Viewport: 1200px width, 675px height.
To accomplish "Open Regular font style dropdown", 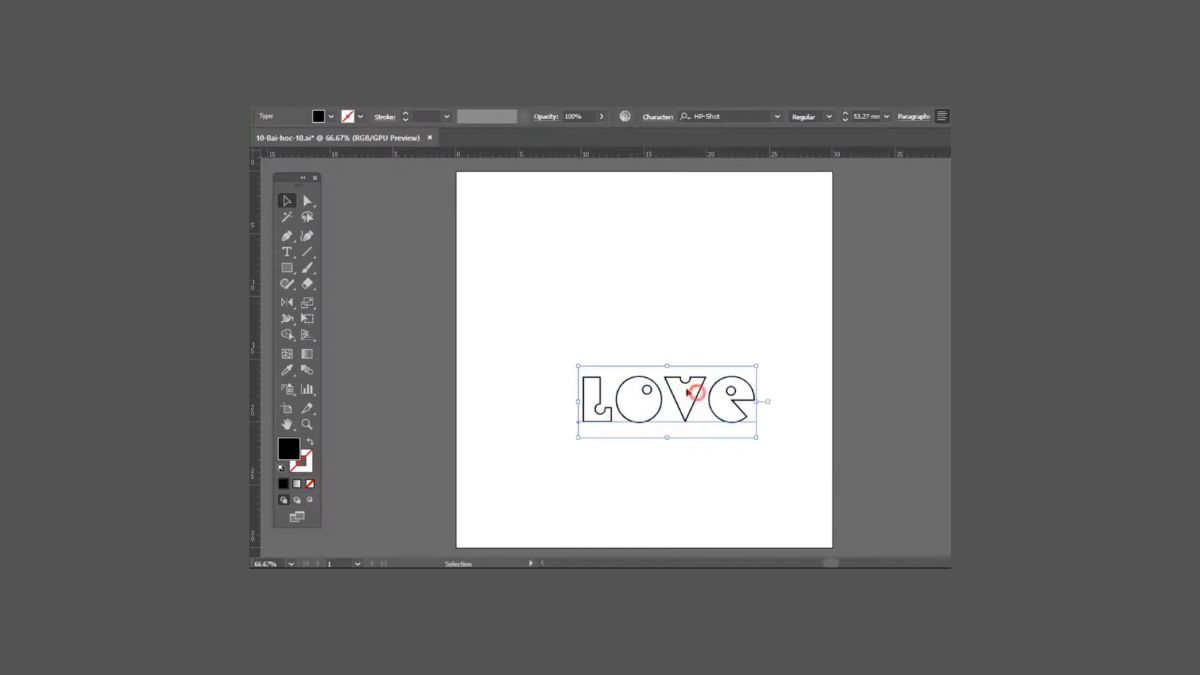I will pos(829,116).
